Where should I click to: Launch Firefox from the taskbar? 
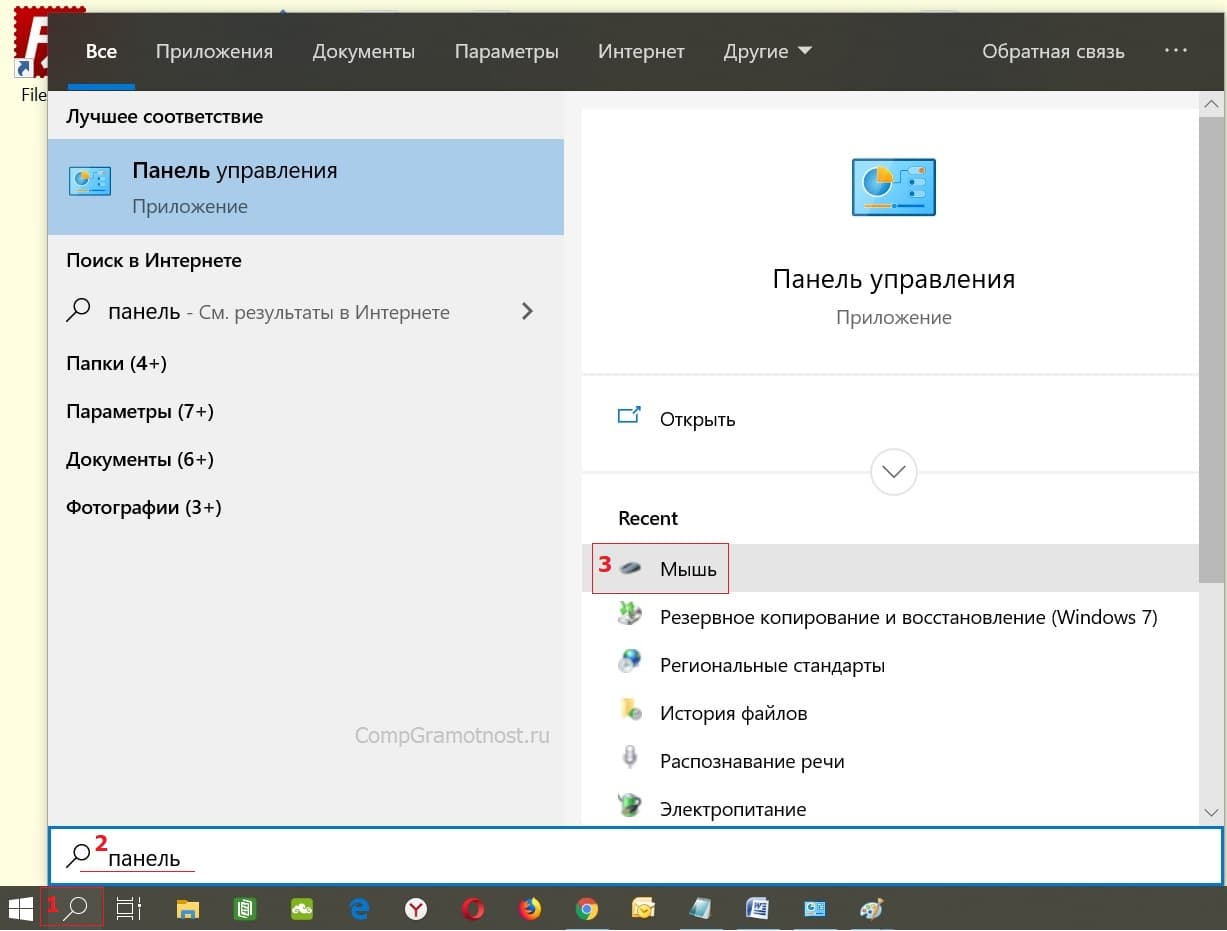click(530, 909)
